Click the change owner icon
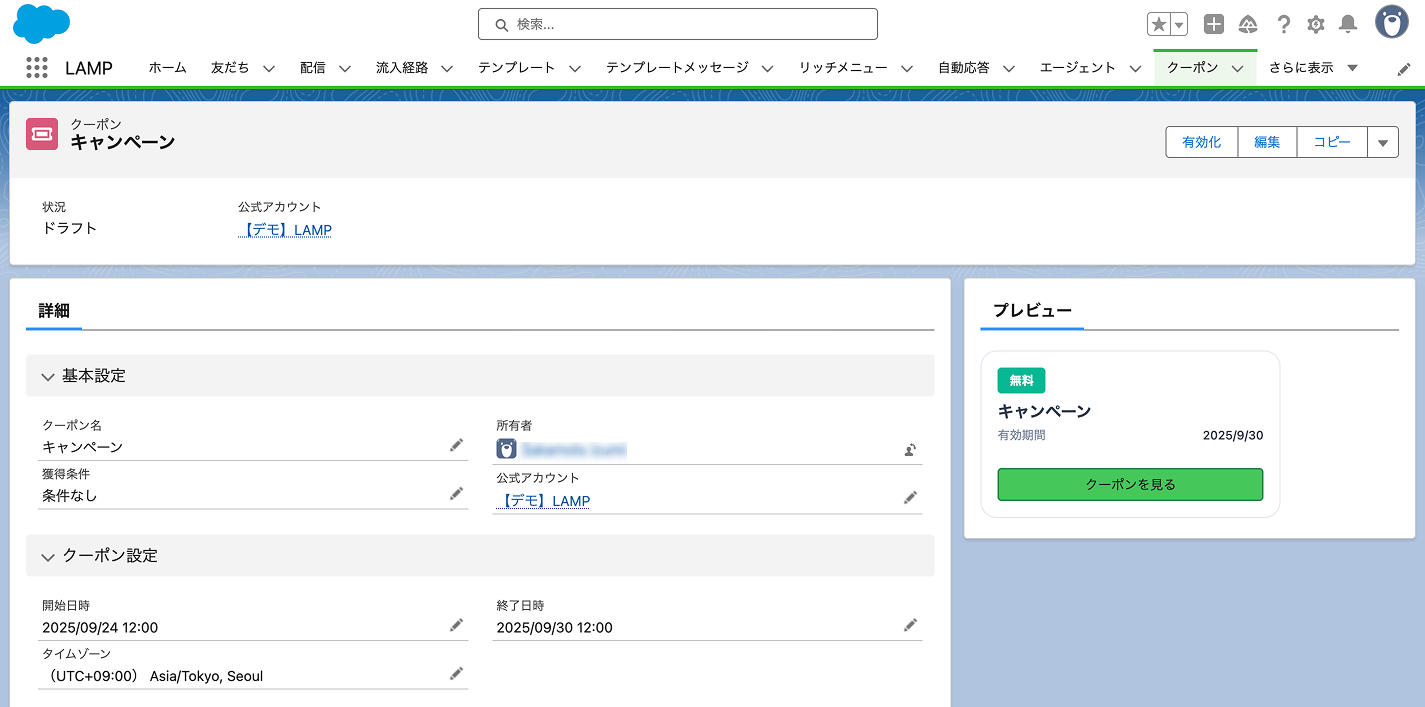 [x=910, y=450]
